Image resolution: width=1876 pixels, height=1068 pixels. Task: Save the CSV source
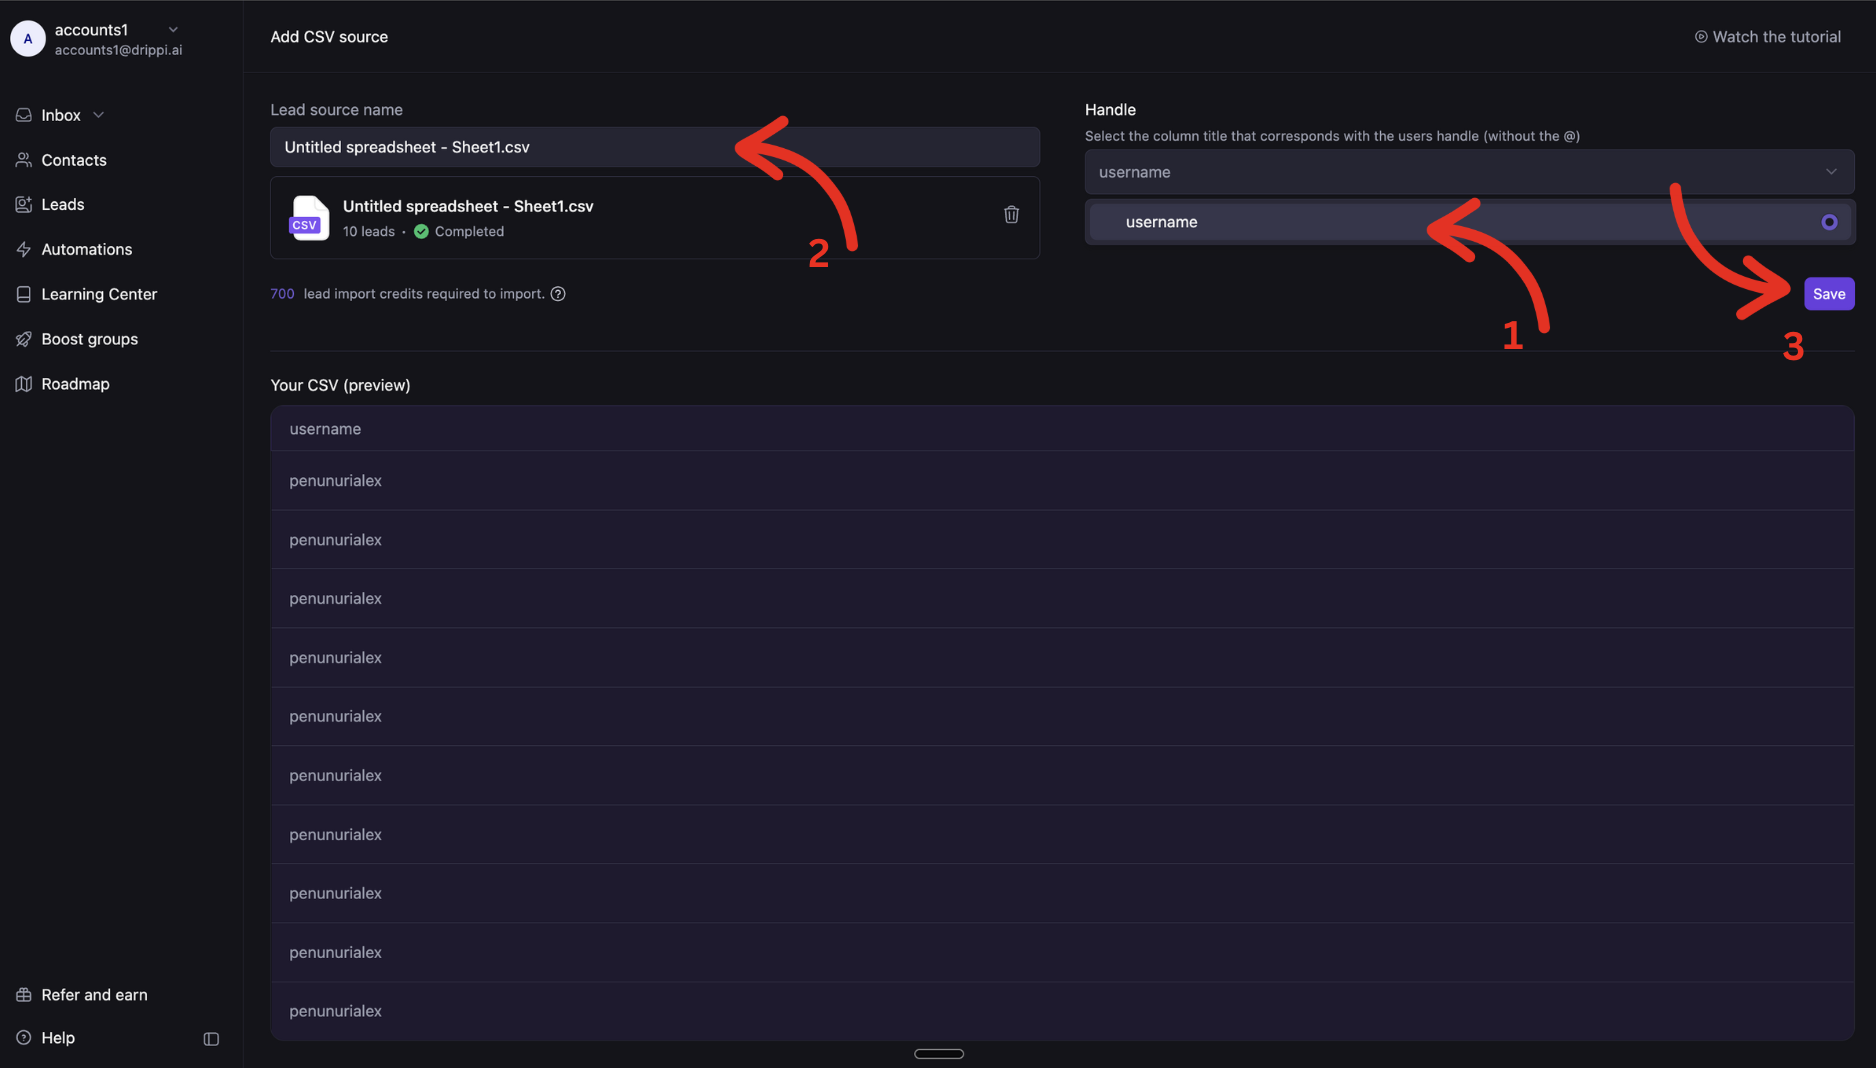pos(1828,293)
